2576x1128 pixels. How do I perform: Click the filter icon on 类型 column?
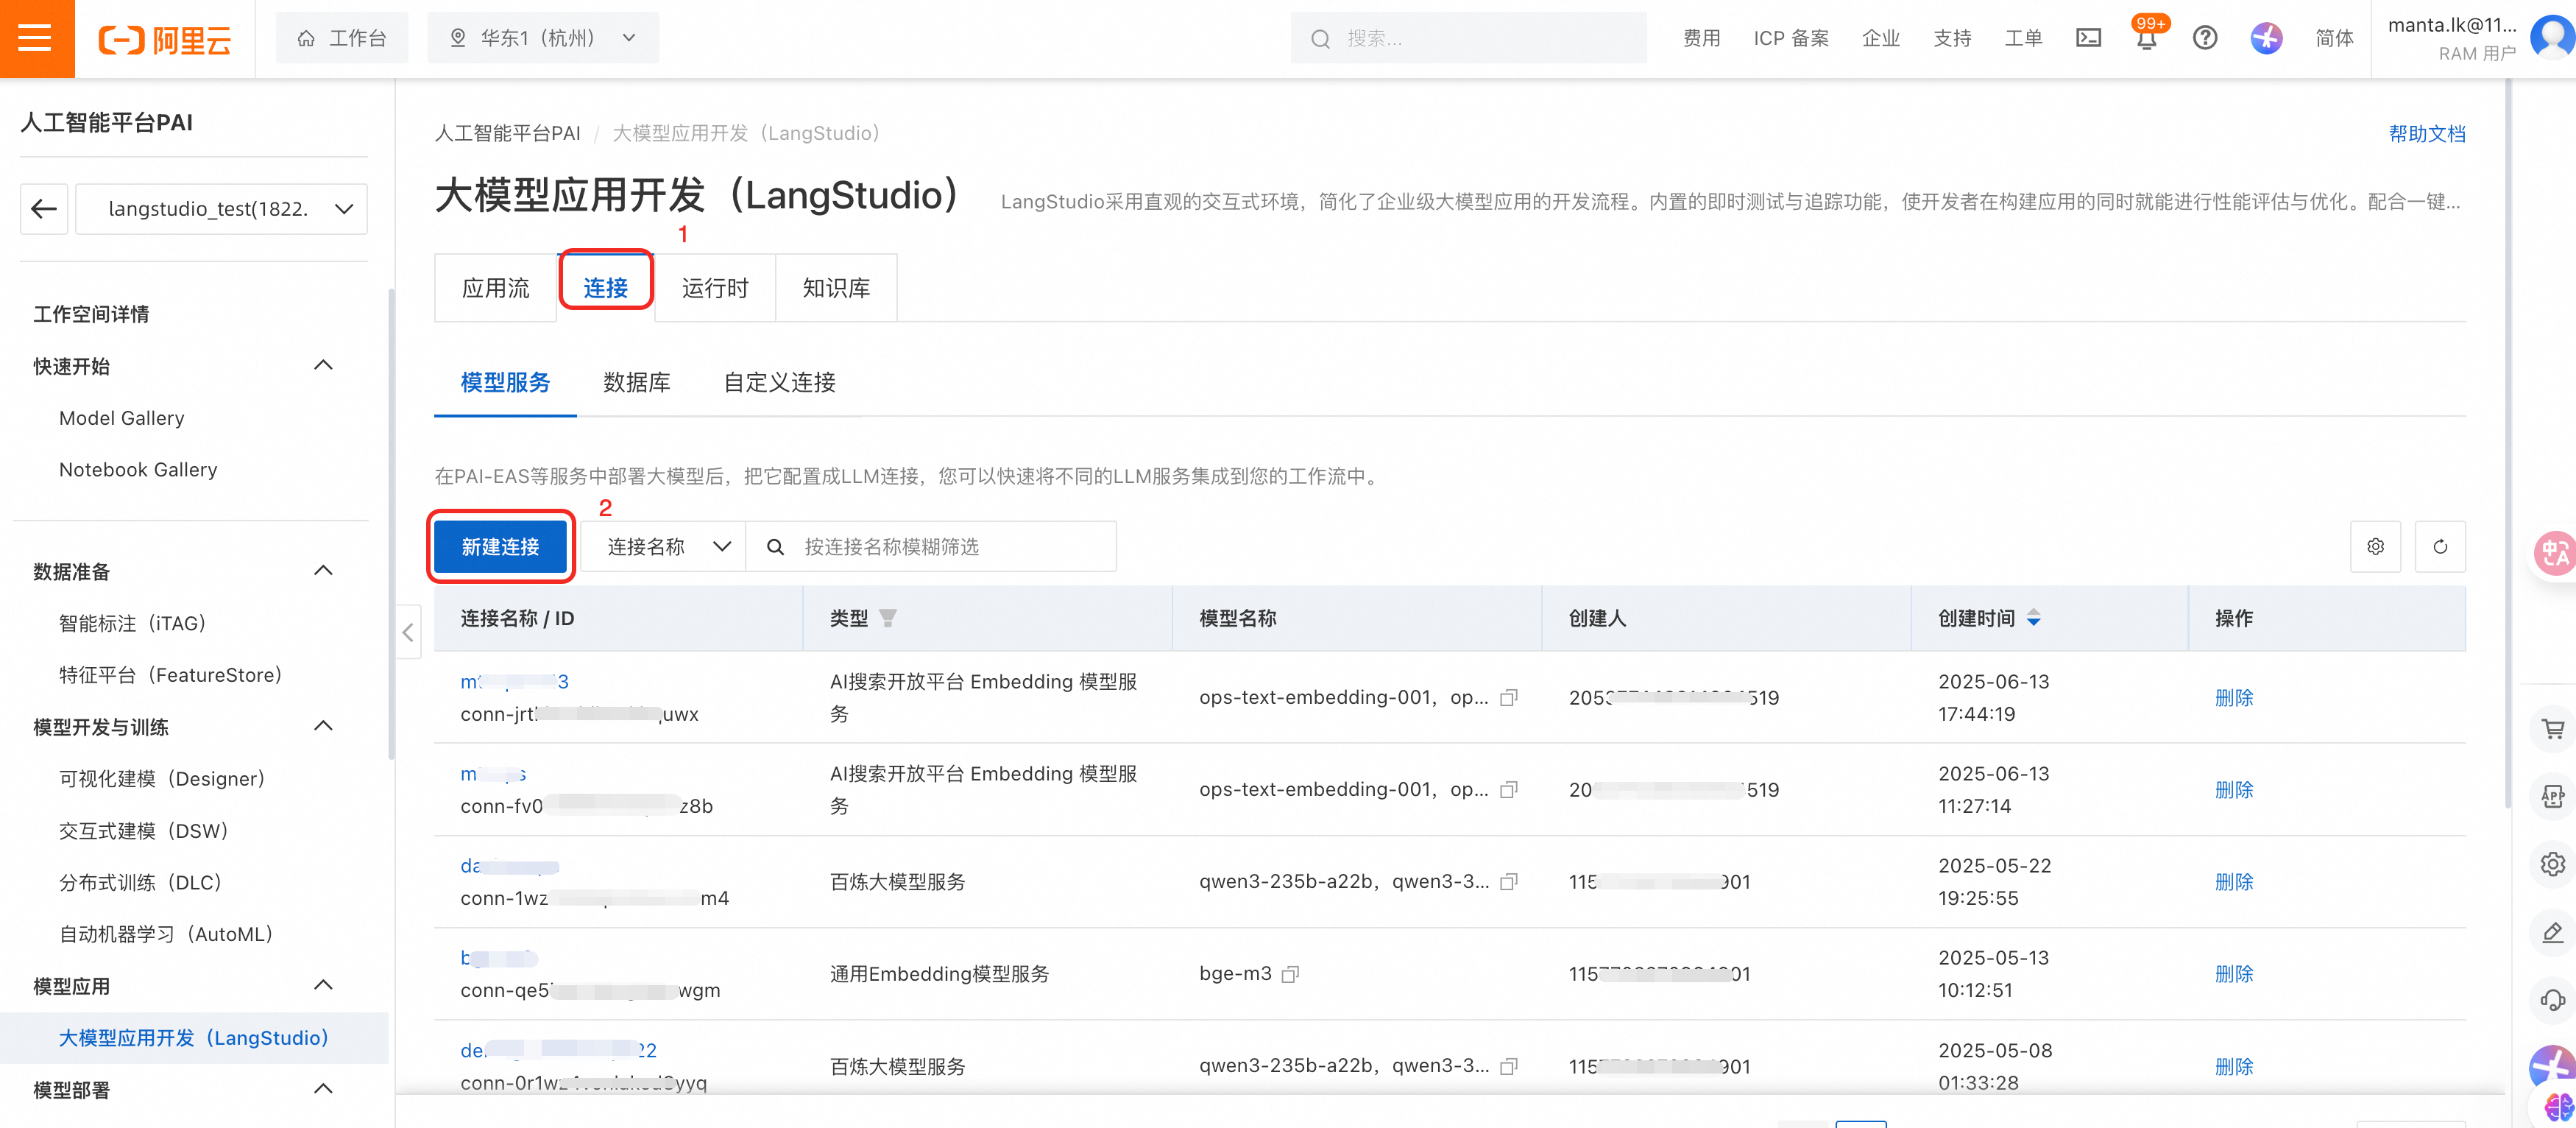click(888, 618)
